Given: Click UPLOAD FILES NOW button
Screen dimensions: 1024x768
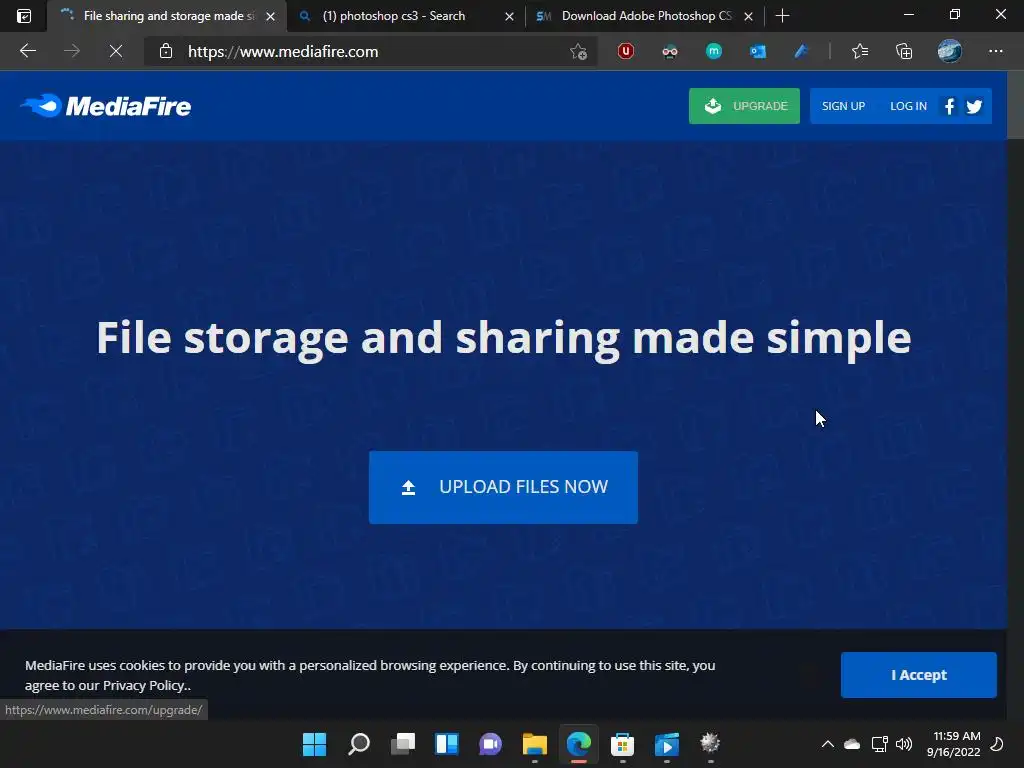Looking at the screenshot, I should coord(503,487).
